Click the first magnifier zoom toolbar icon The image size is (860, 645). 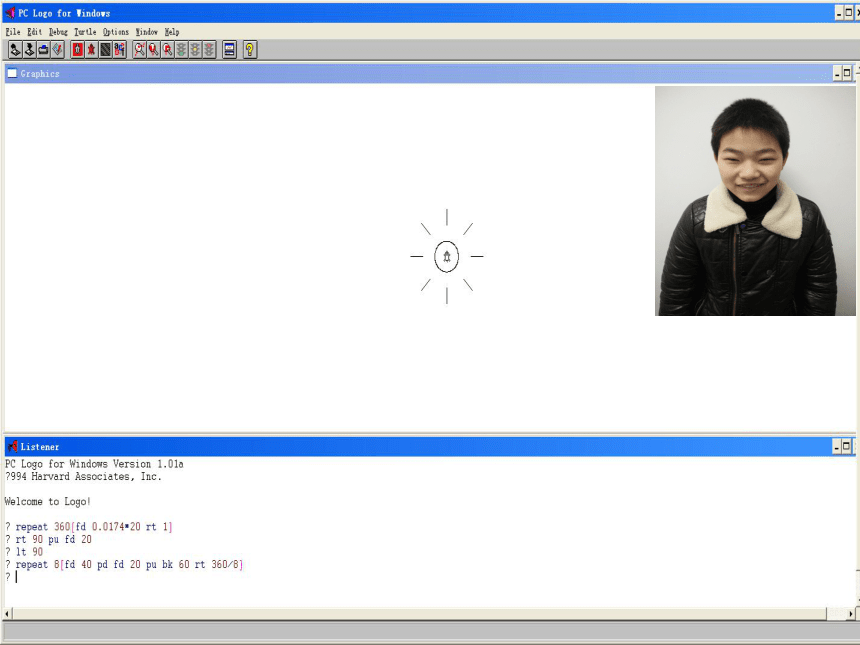pos(139,50)
